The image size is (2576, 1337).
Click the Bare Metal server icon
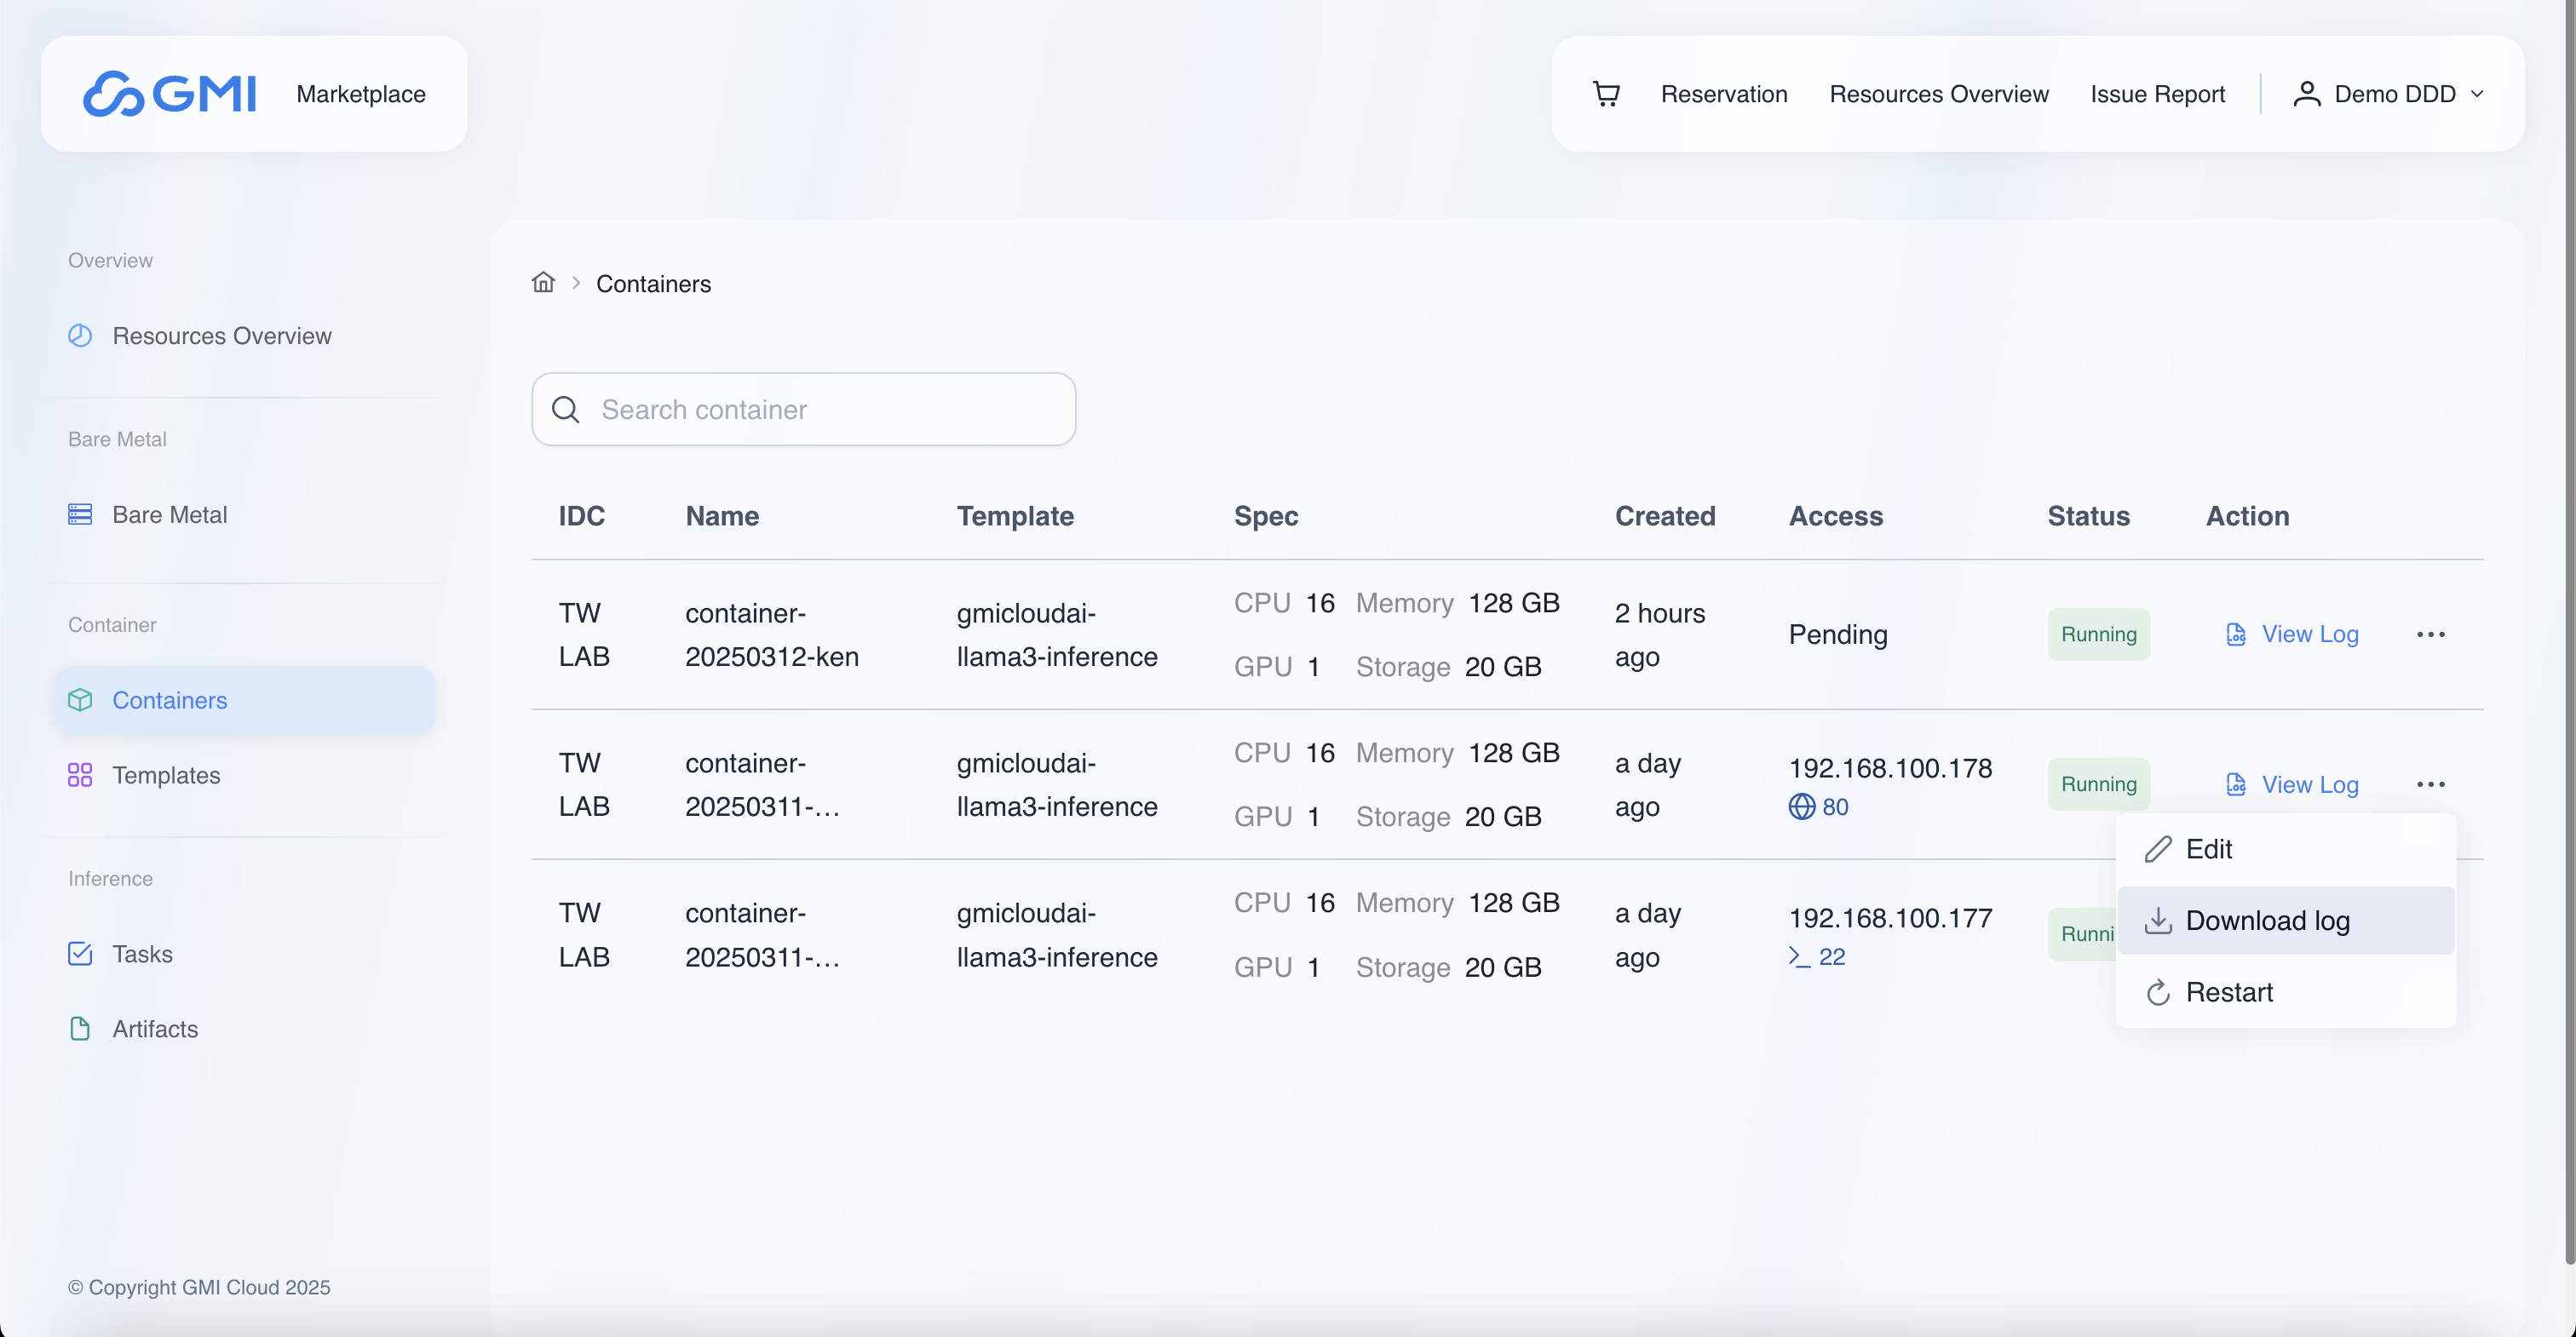click(80, 514)
